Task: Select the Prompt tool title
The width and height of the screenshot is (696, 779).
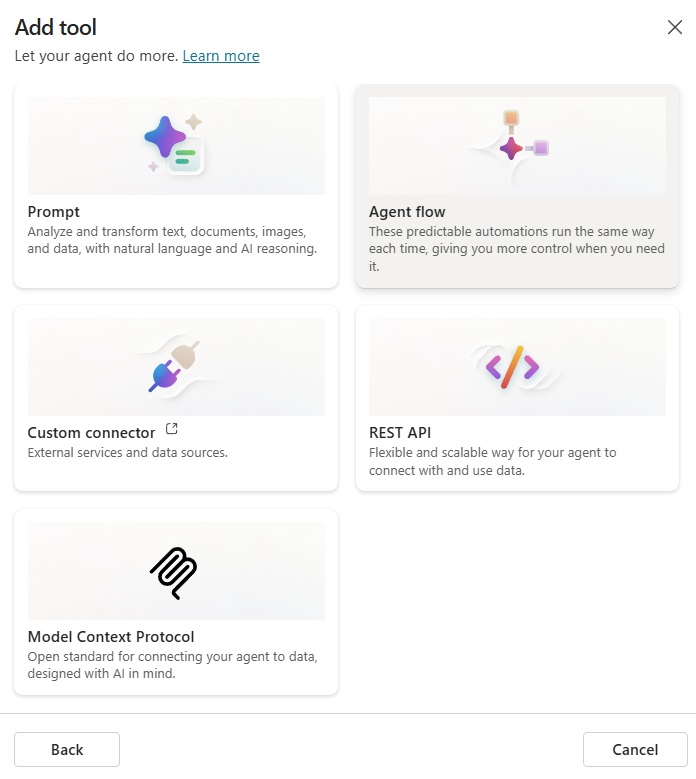Action: tap(54, 212)
